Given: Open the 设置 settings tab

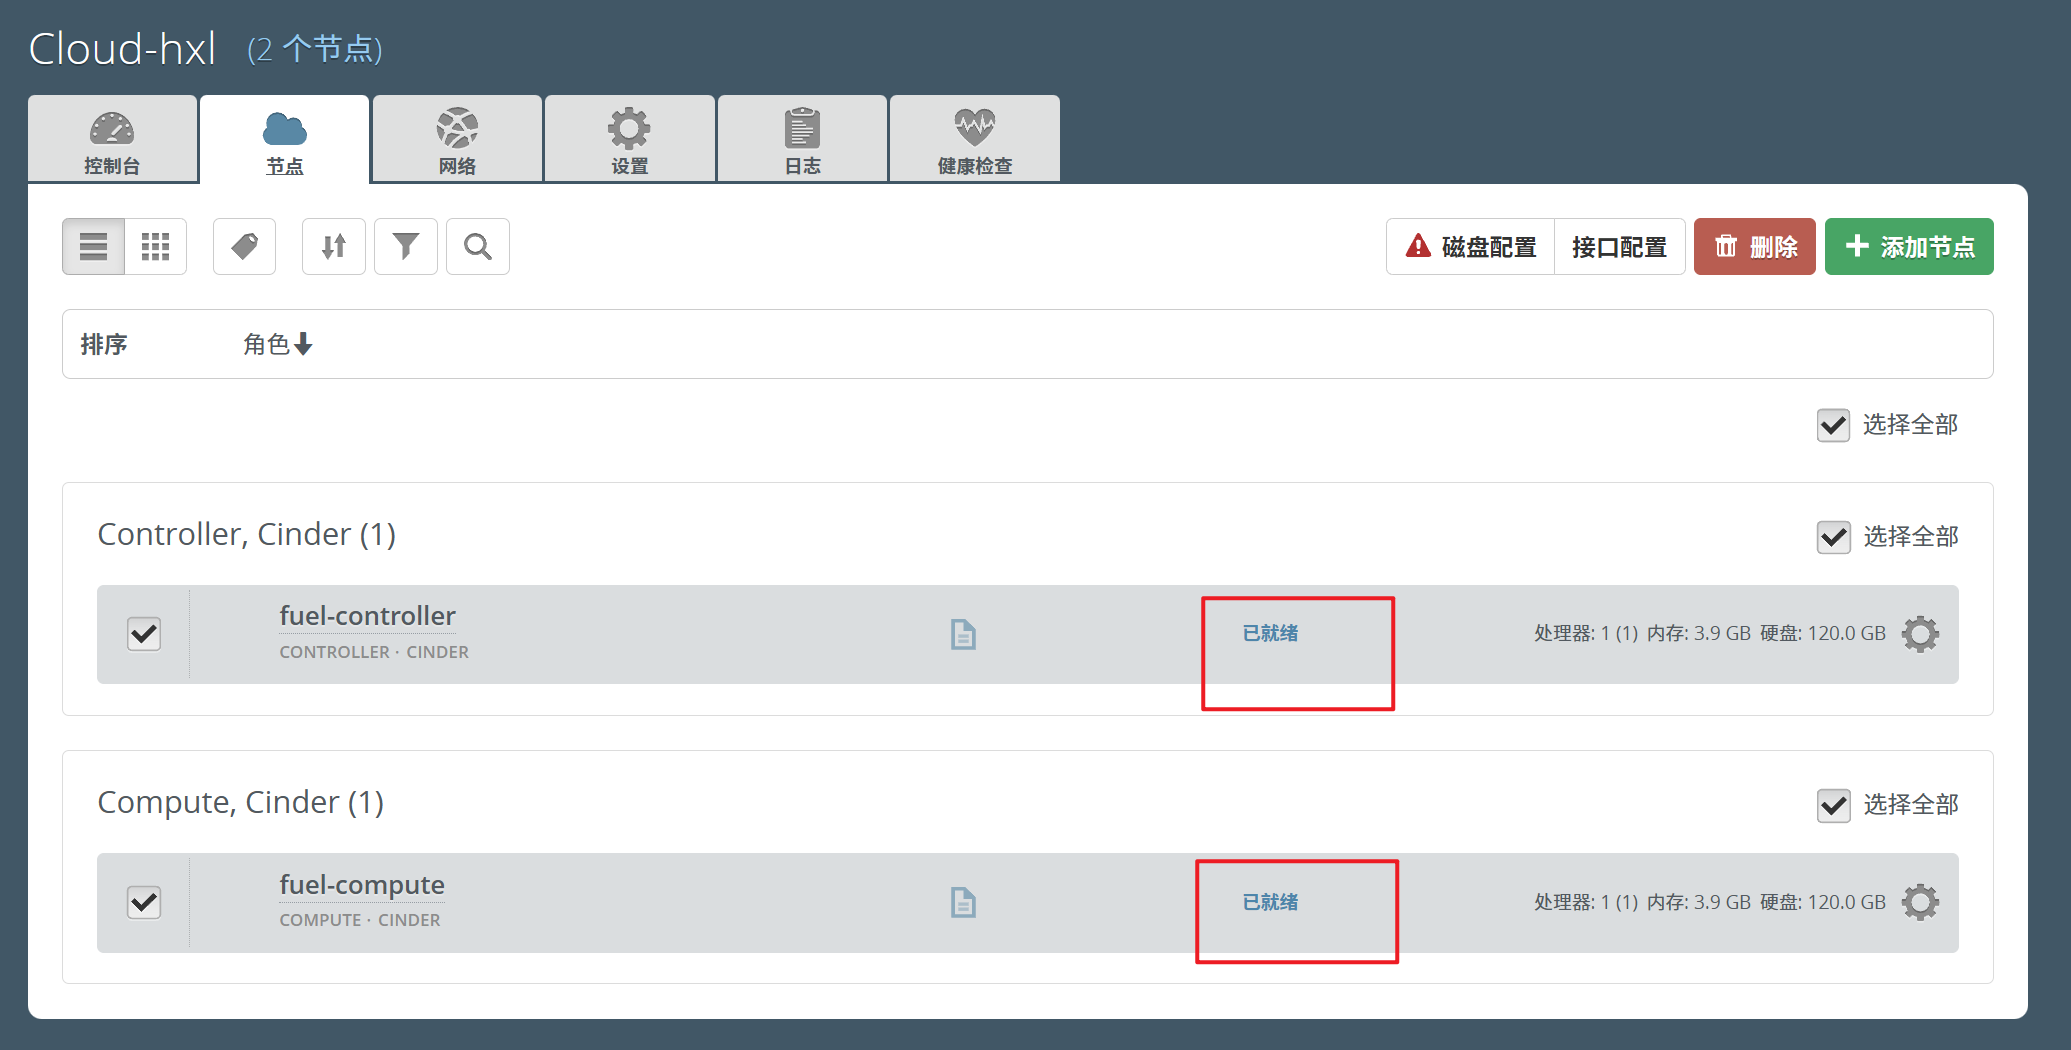Looking at the screenshot, I should pos(630,139).
